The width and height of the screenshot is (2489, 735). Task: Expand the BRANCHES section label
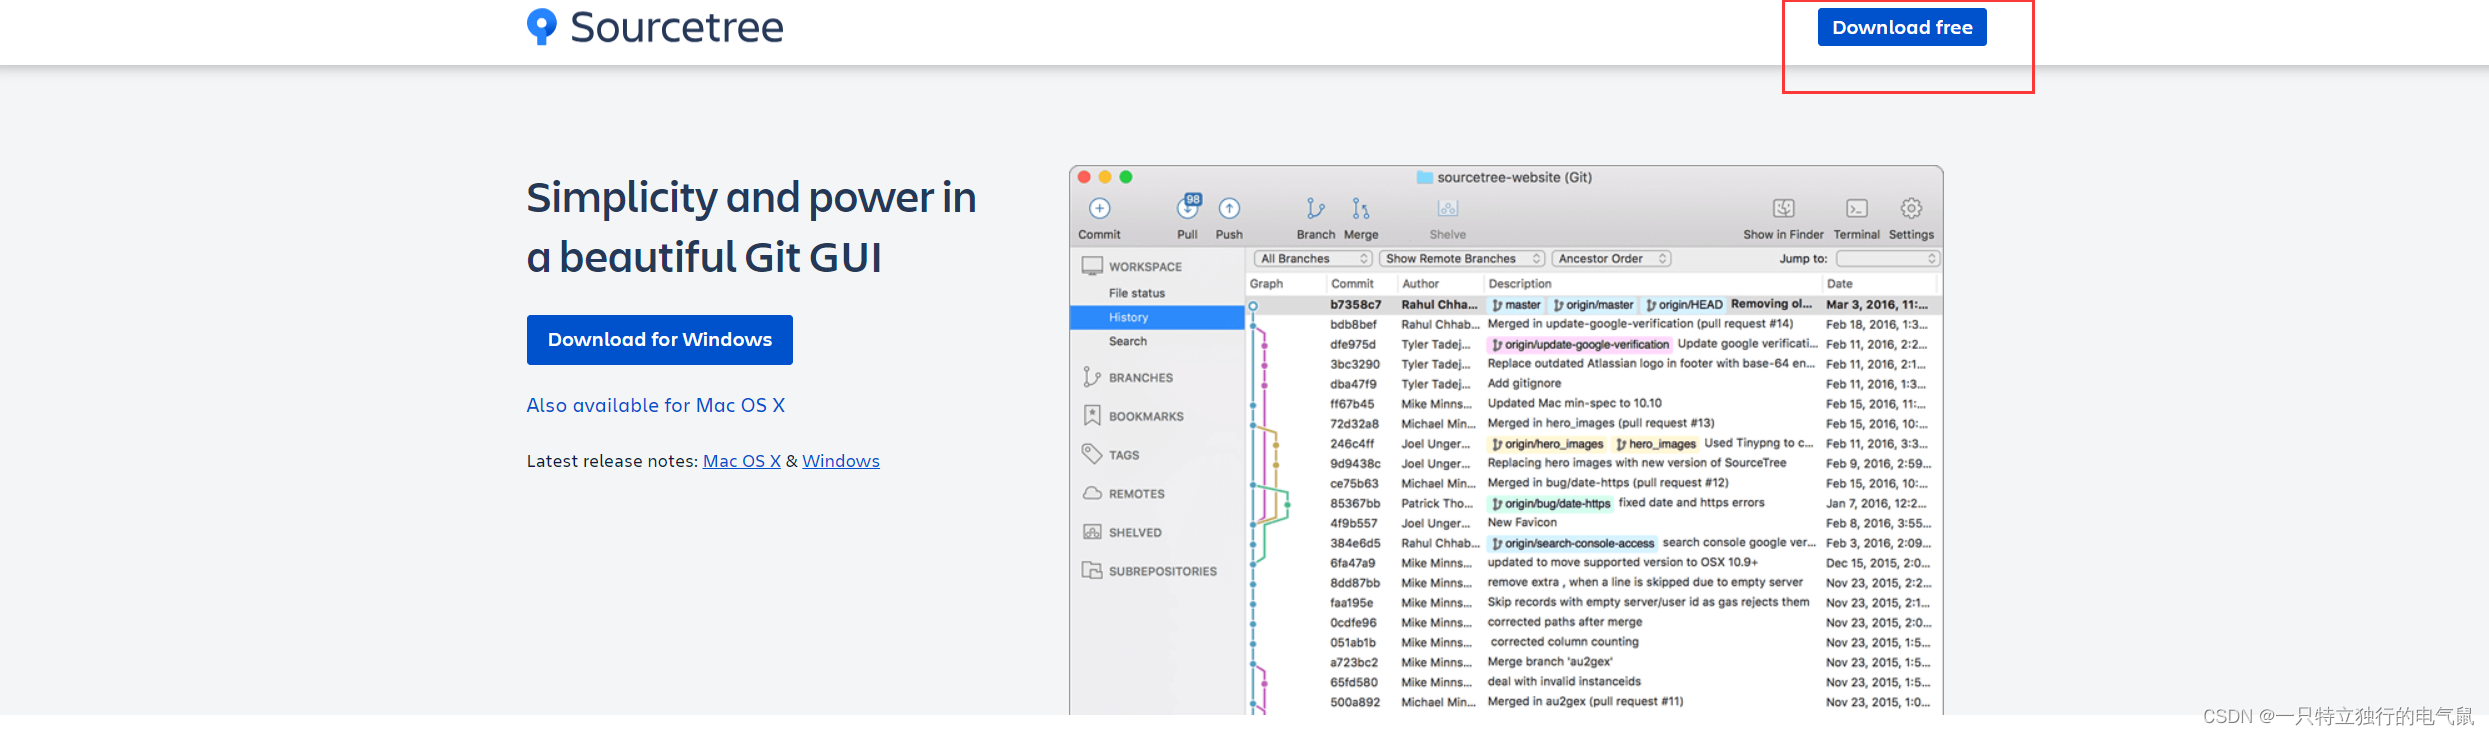1141,378
